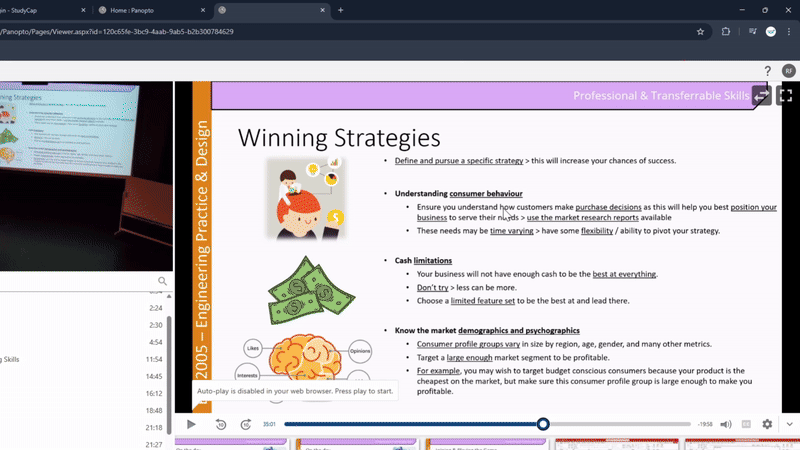Open the browser extensions menu
The image size is (800, 450).
pos(726,32)
